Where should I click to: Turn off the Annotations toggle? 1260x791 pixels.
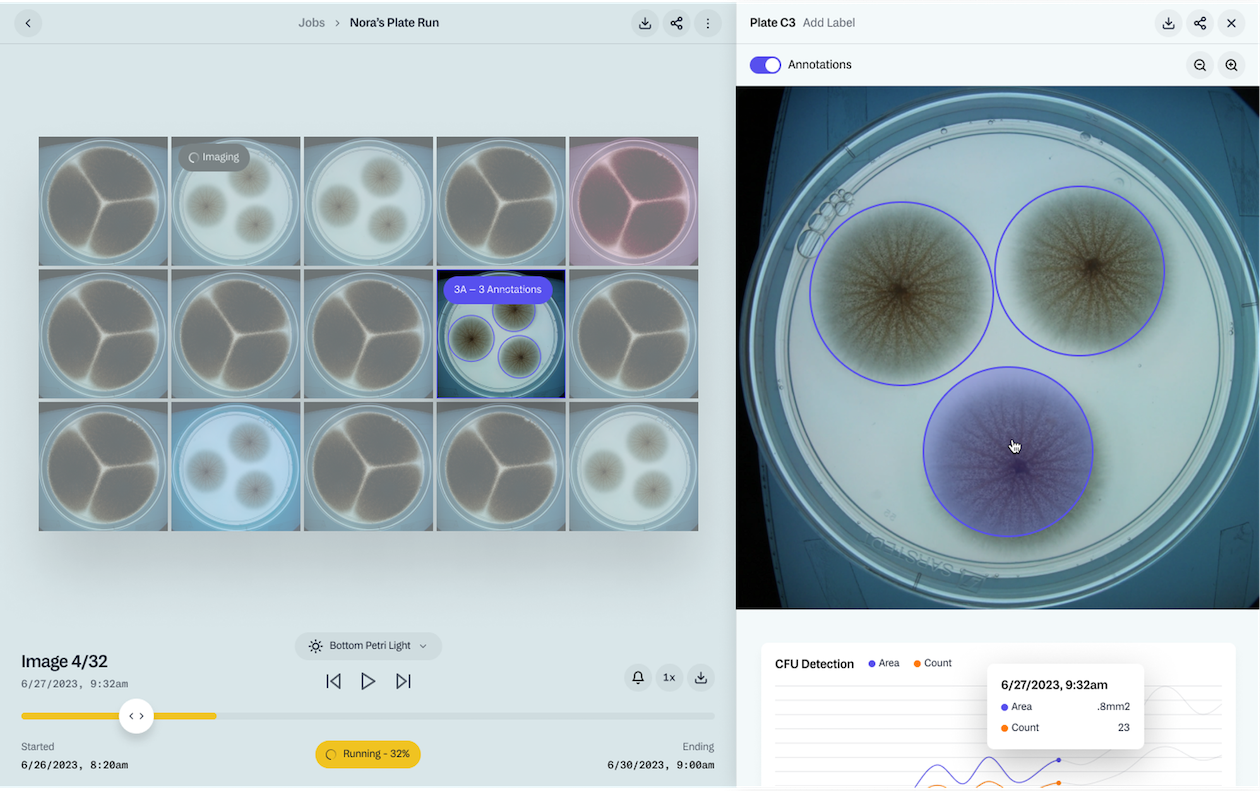[x=765, y=65]
